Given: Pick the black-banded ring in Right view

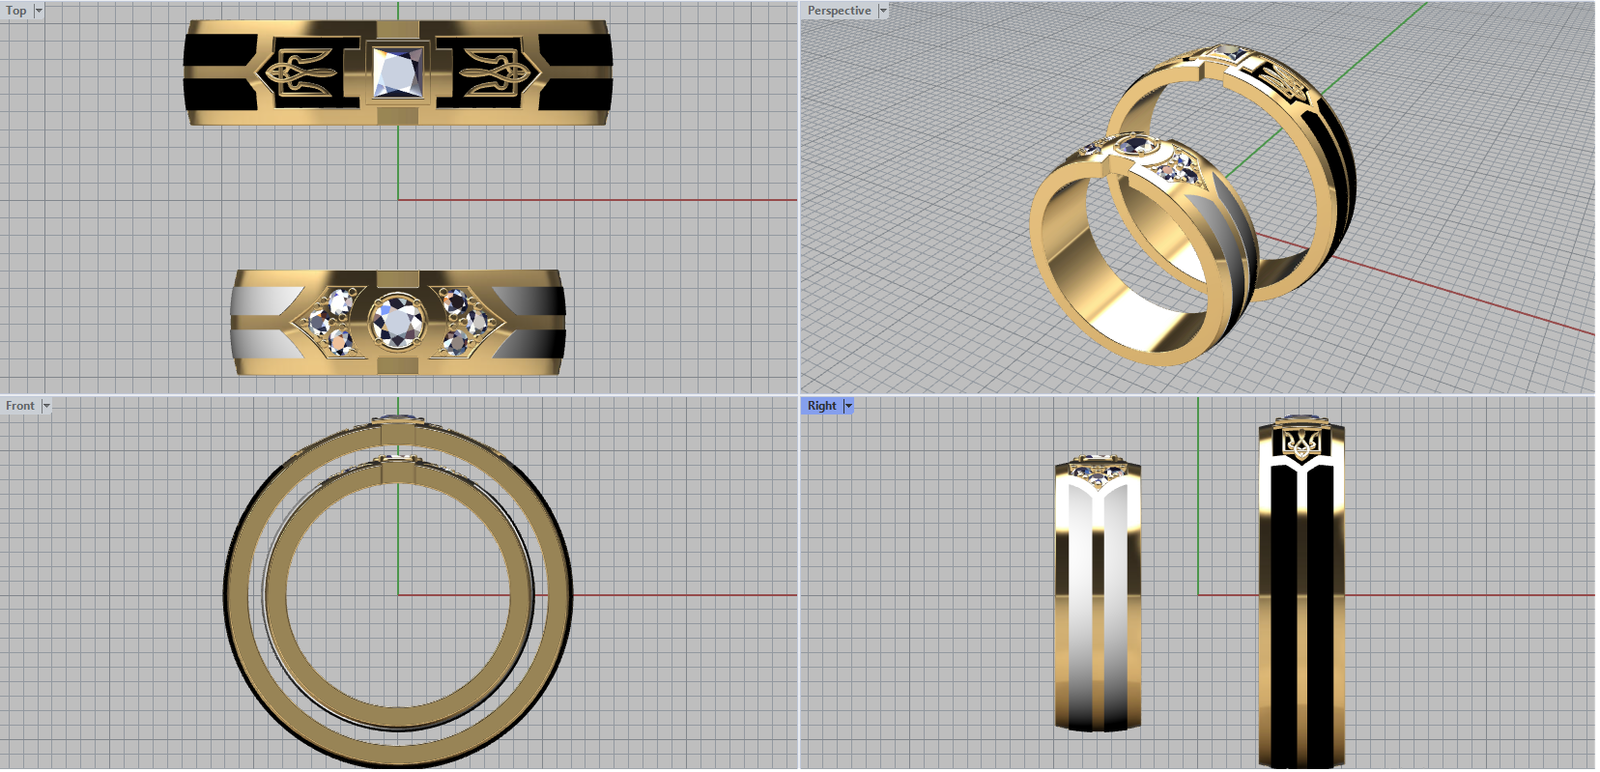Looking at the screenshot, I should [x=1301, y=600].
